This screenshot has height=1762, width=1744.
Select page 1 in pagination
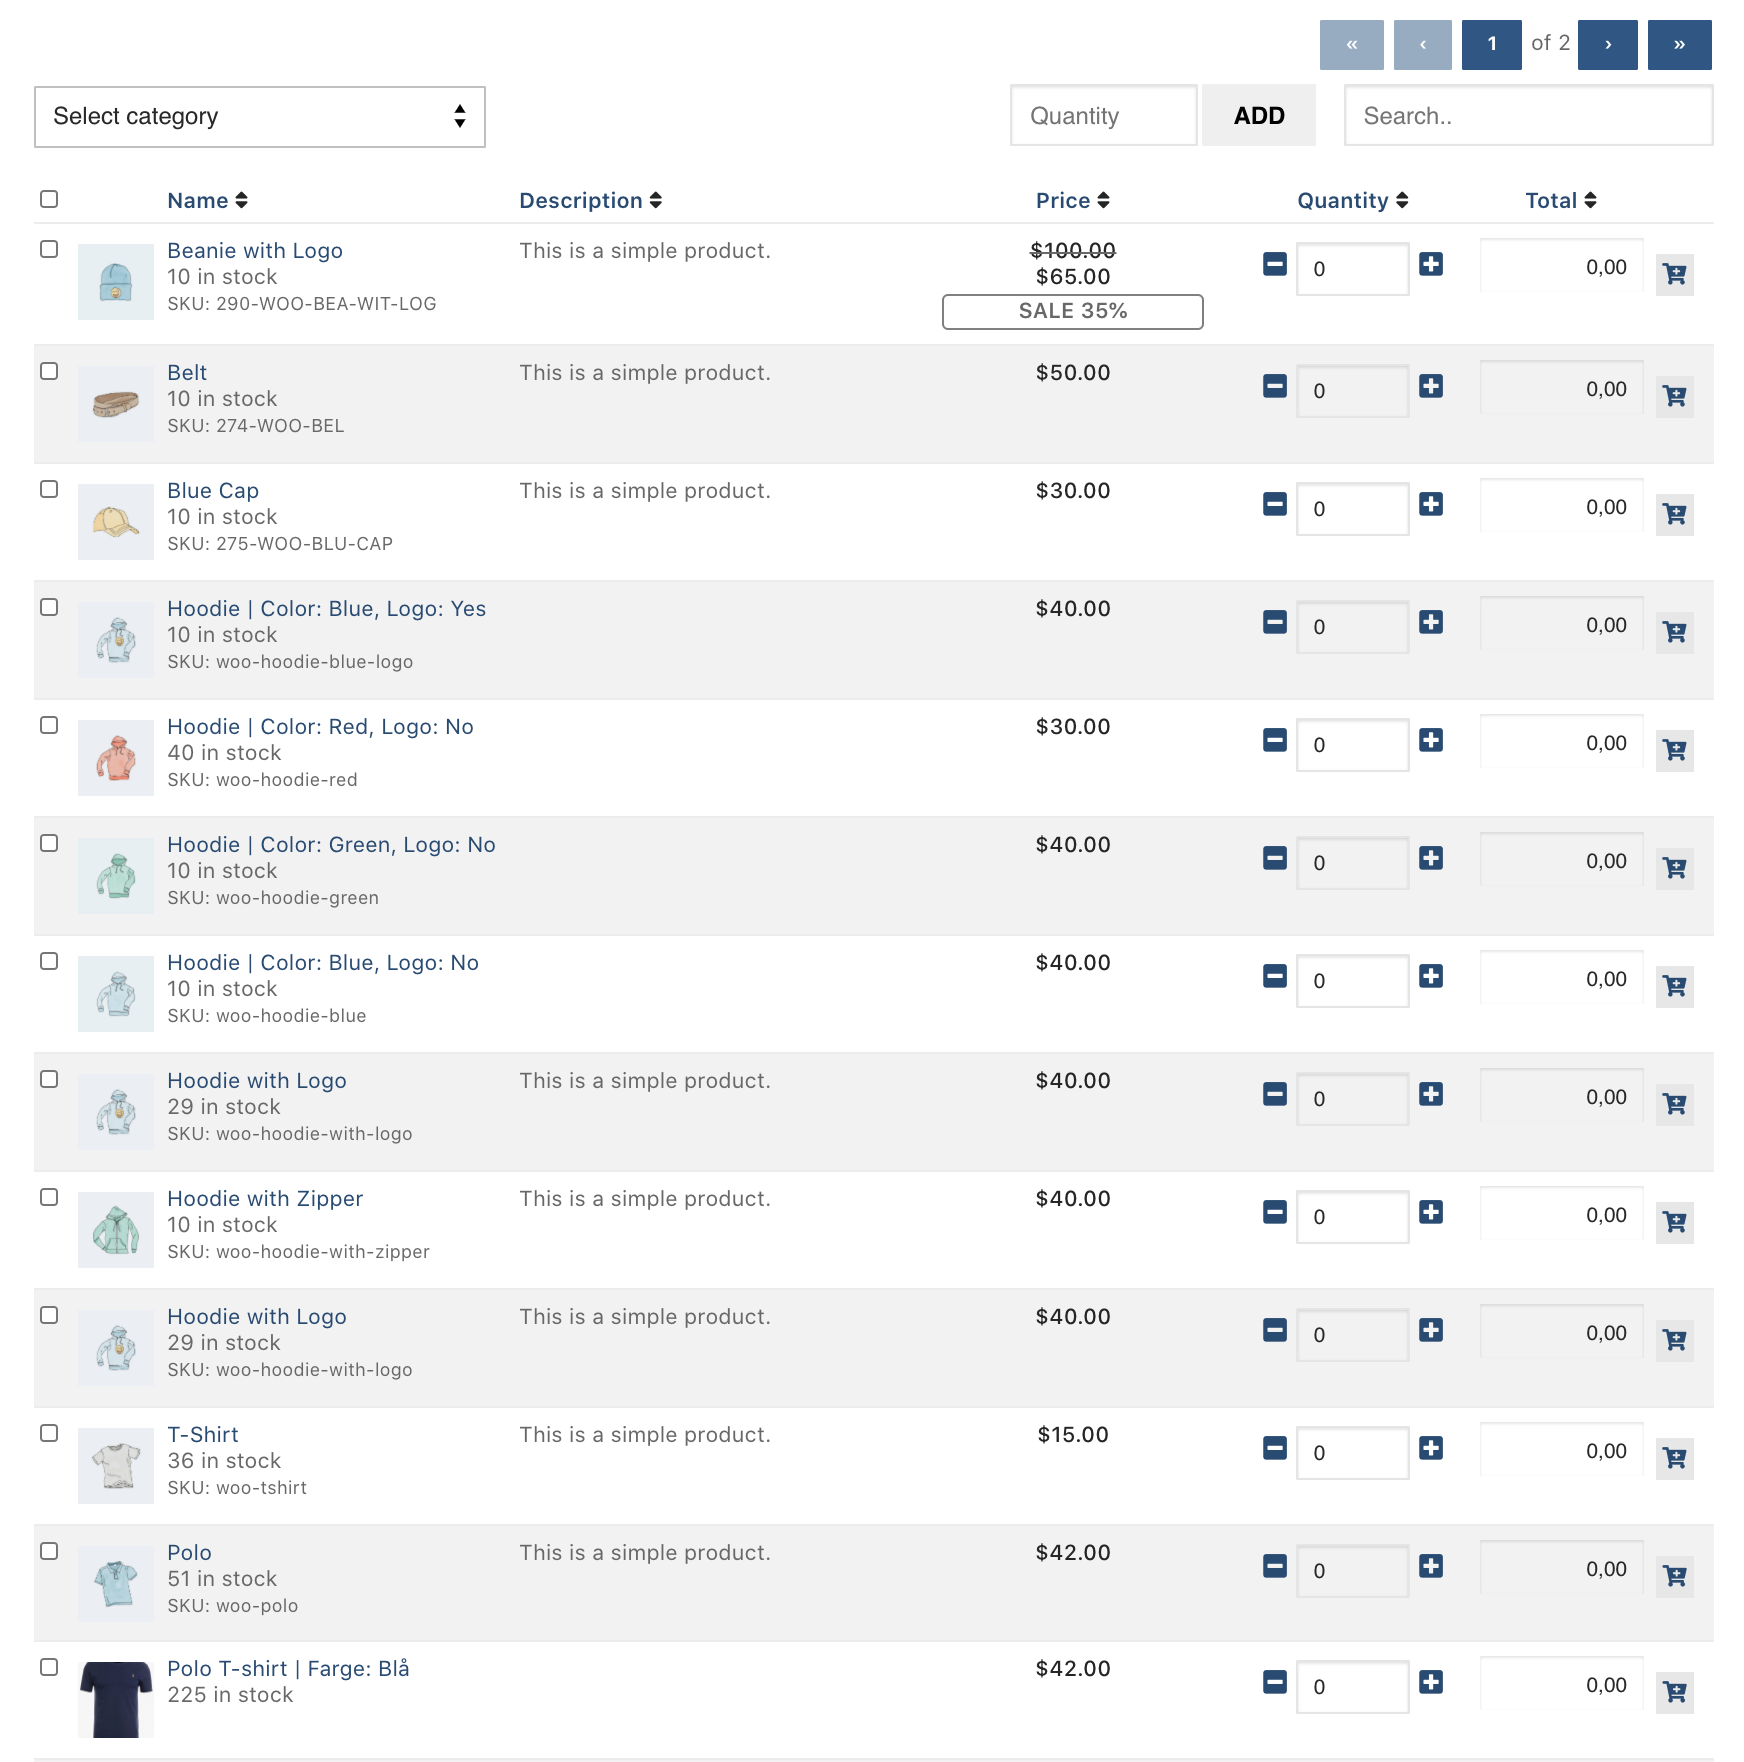click(x=1491, y=45)
